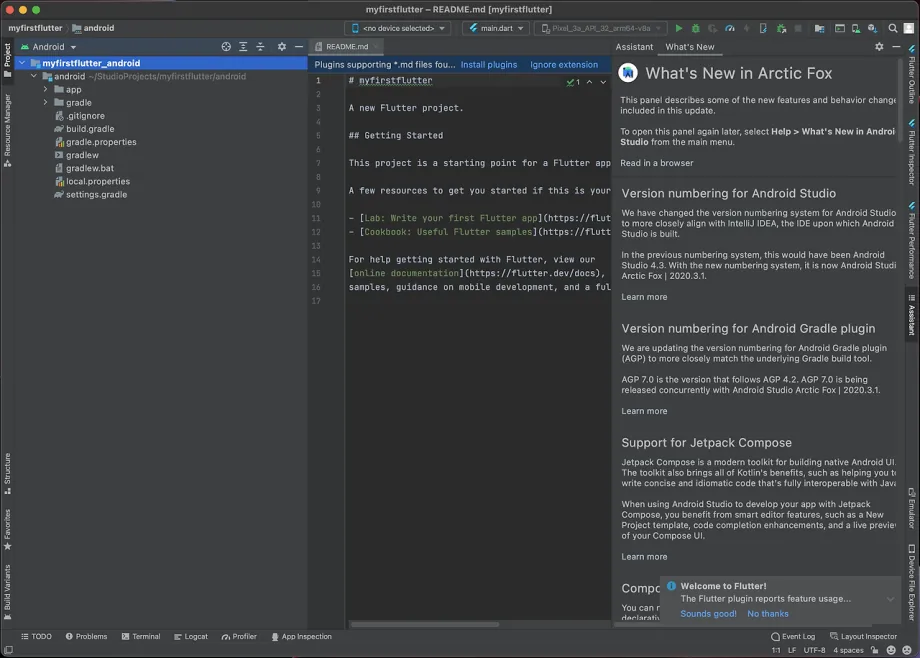Image resolution: width=920 pixels, height=658 pixels.
Task: Start debugging with the bug icon
Action: (696, 28)
